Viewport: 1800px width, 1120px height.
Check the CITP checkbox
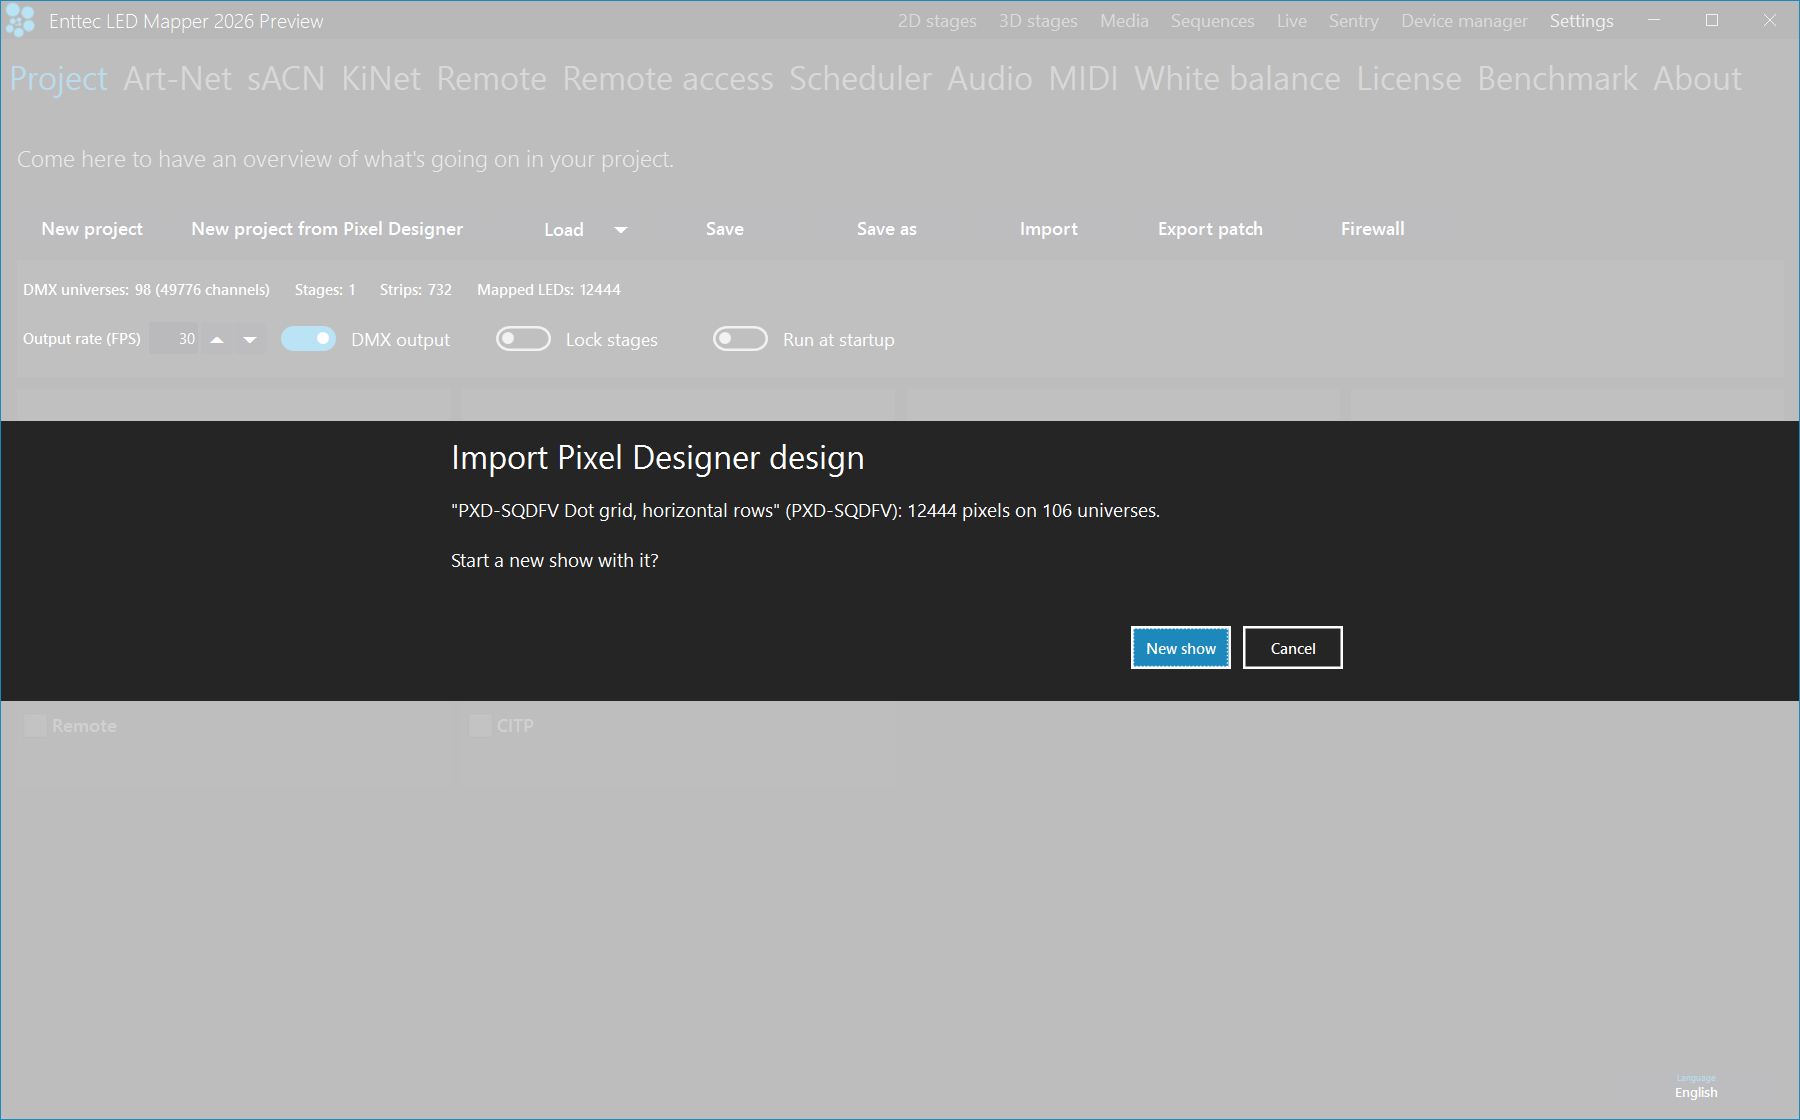(480, 726)
